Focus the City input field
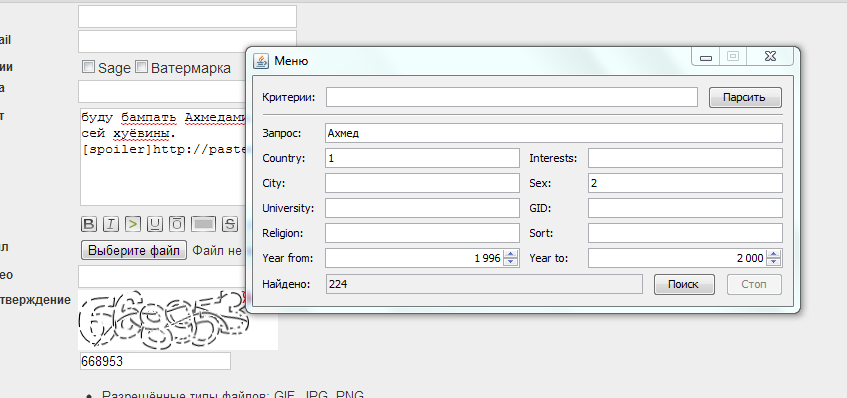 tap(422, 183)
